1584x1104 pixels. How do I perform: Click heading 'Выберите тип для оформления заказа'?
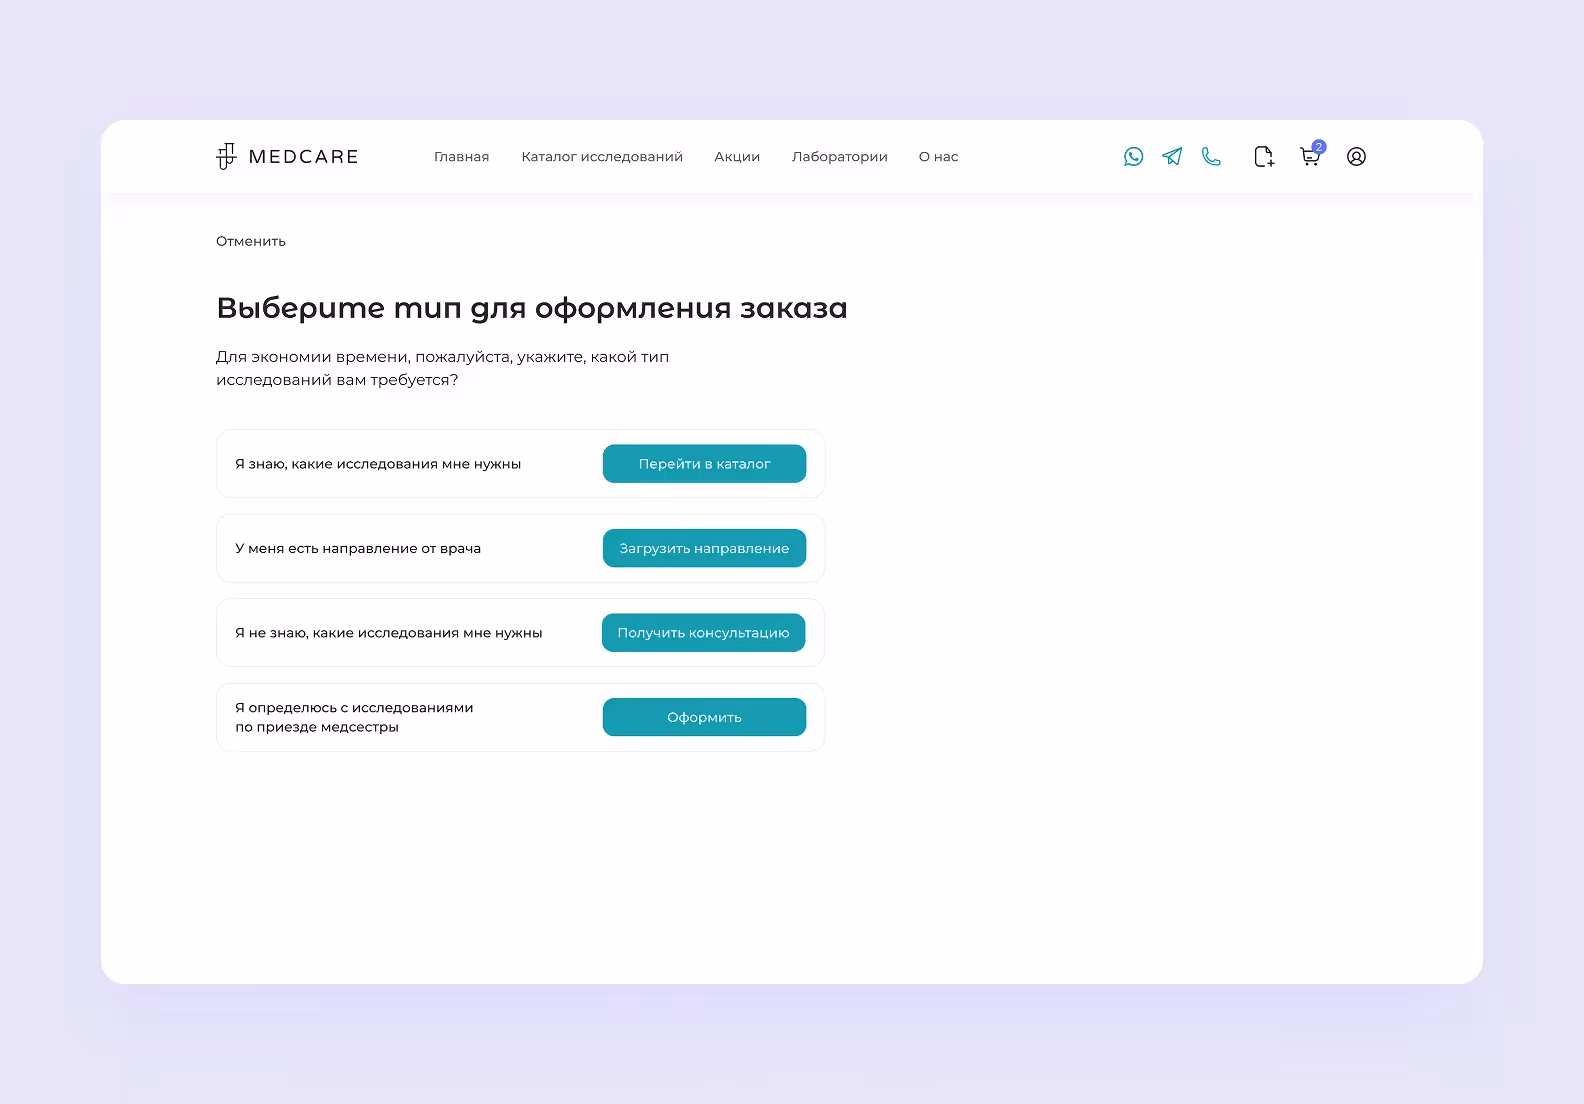pyautogui.click(x=532, y=308)
